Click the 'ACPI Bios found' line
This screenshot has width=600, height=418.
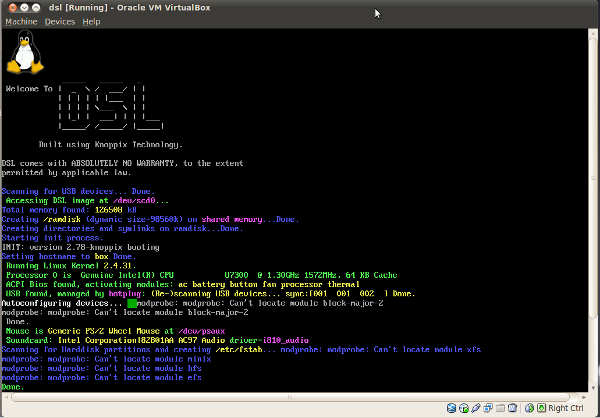point(183,284)
